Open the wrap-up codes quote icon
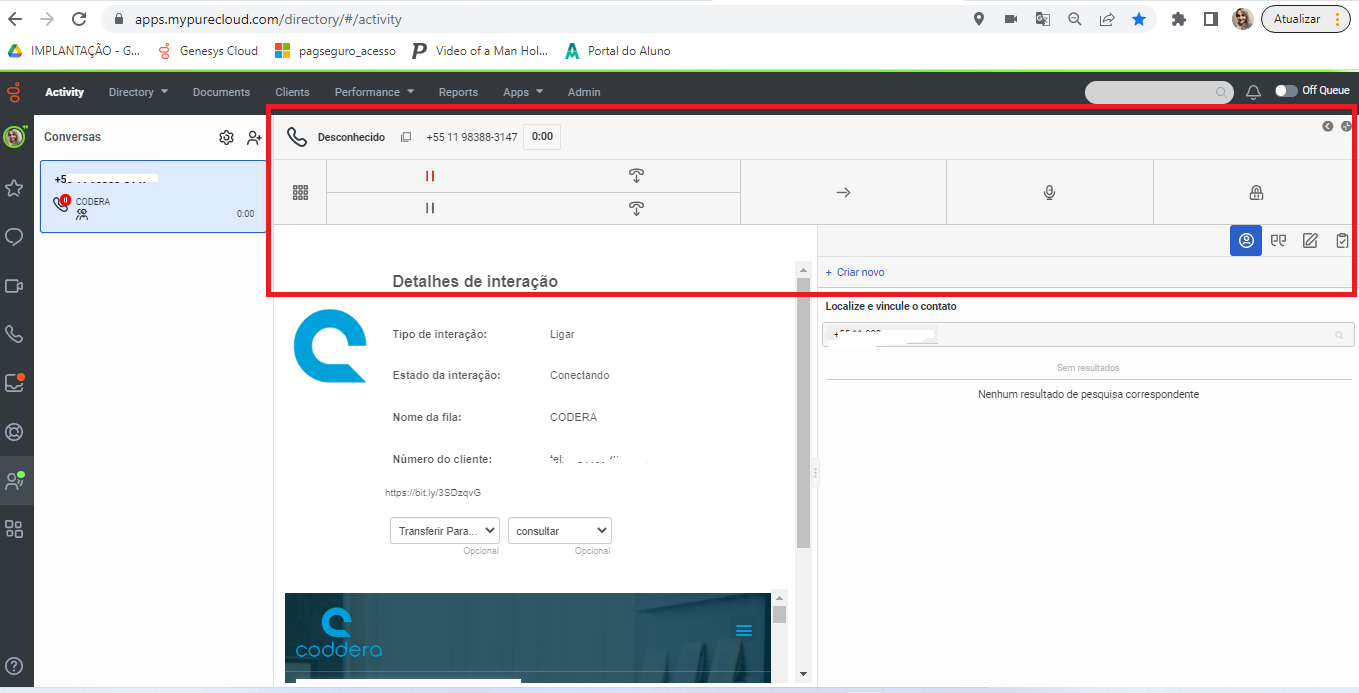Screen dimensions: 1359x693 tap(1278, 240)
